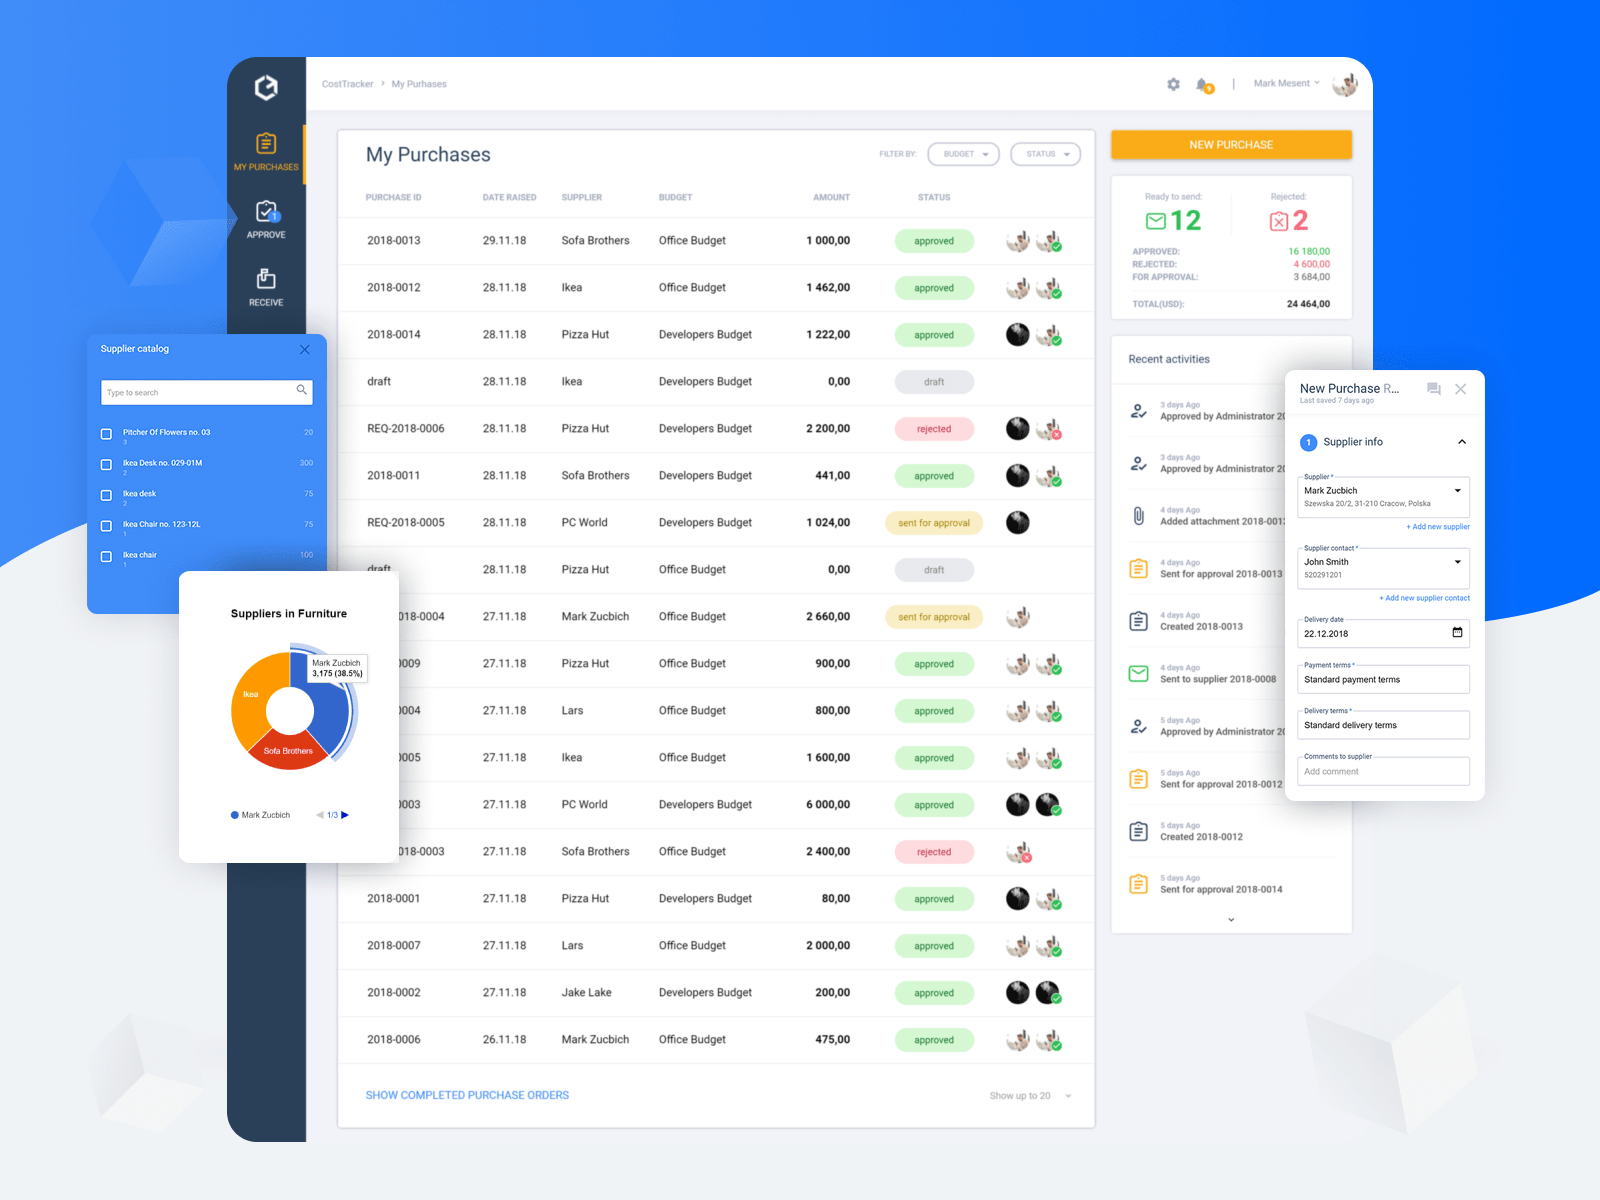Sort by Amount column header
1600x1200 pixels.
(x=831, y=198)
